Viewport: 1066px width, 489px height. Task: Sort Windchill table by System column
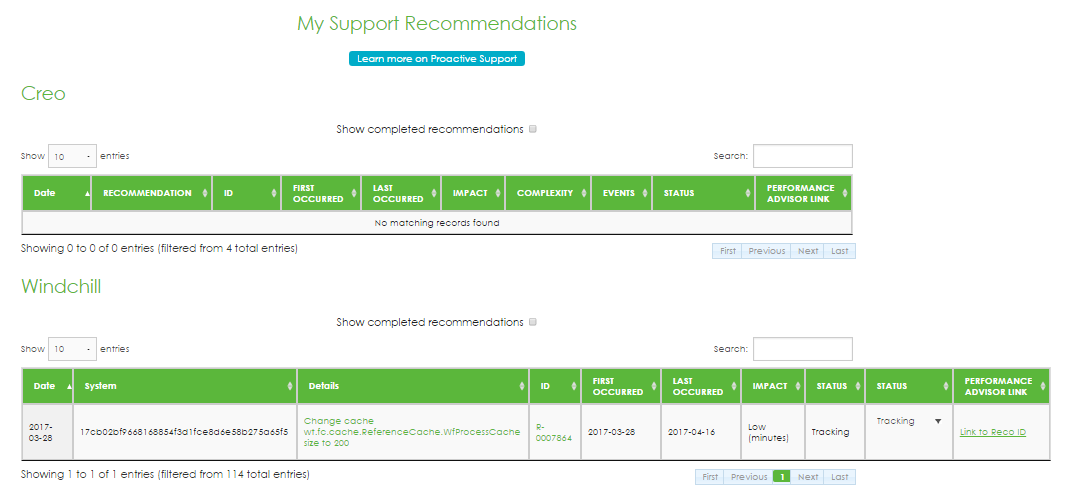185,386
